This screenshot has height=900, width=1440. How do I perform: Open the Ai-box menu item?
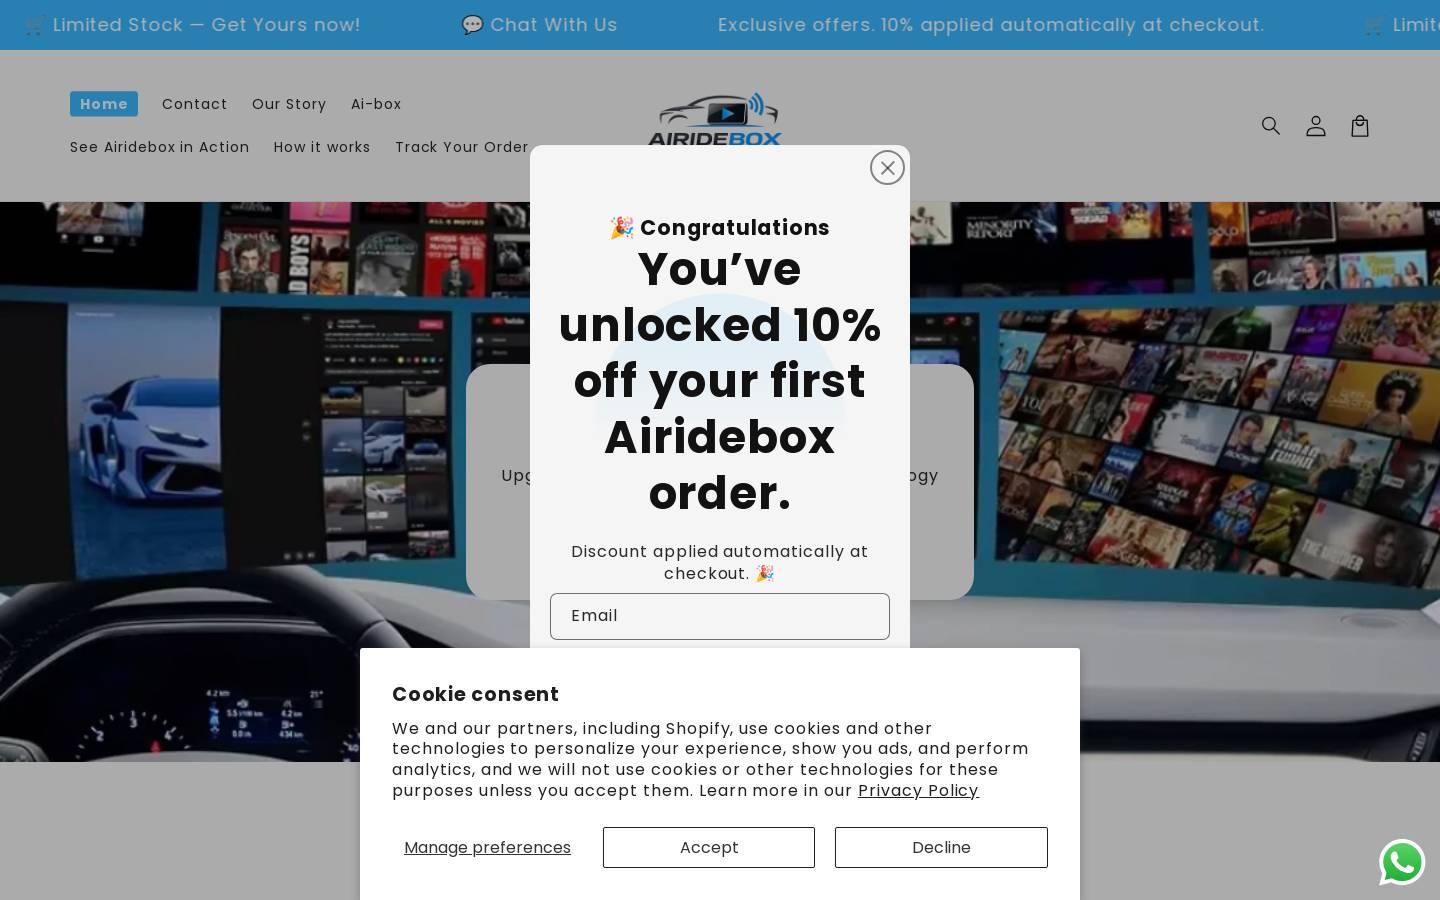(376, 104)
